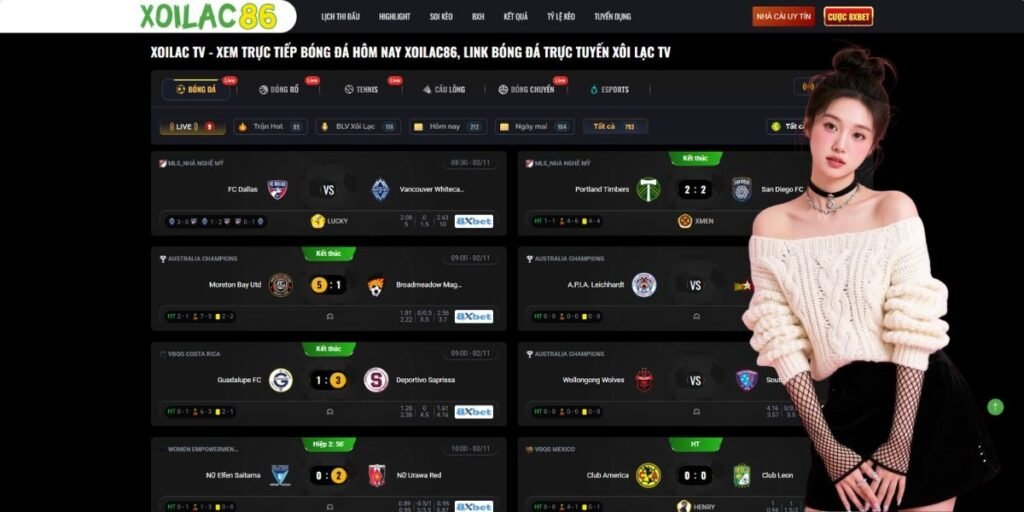Click the Vancouver Whitecaps team crest

click(x=380, y=190)
